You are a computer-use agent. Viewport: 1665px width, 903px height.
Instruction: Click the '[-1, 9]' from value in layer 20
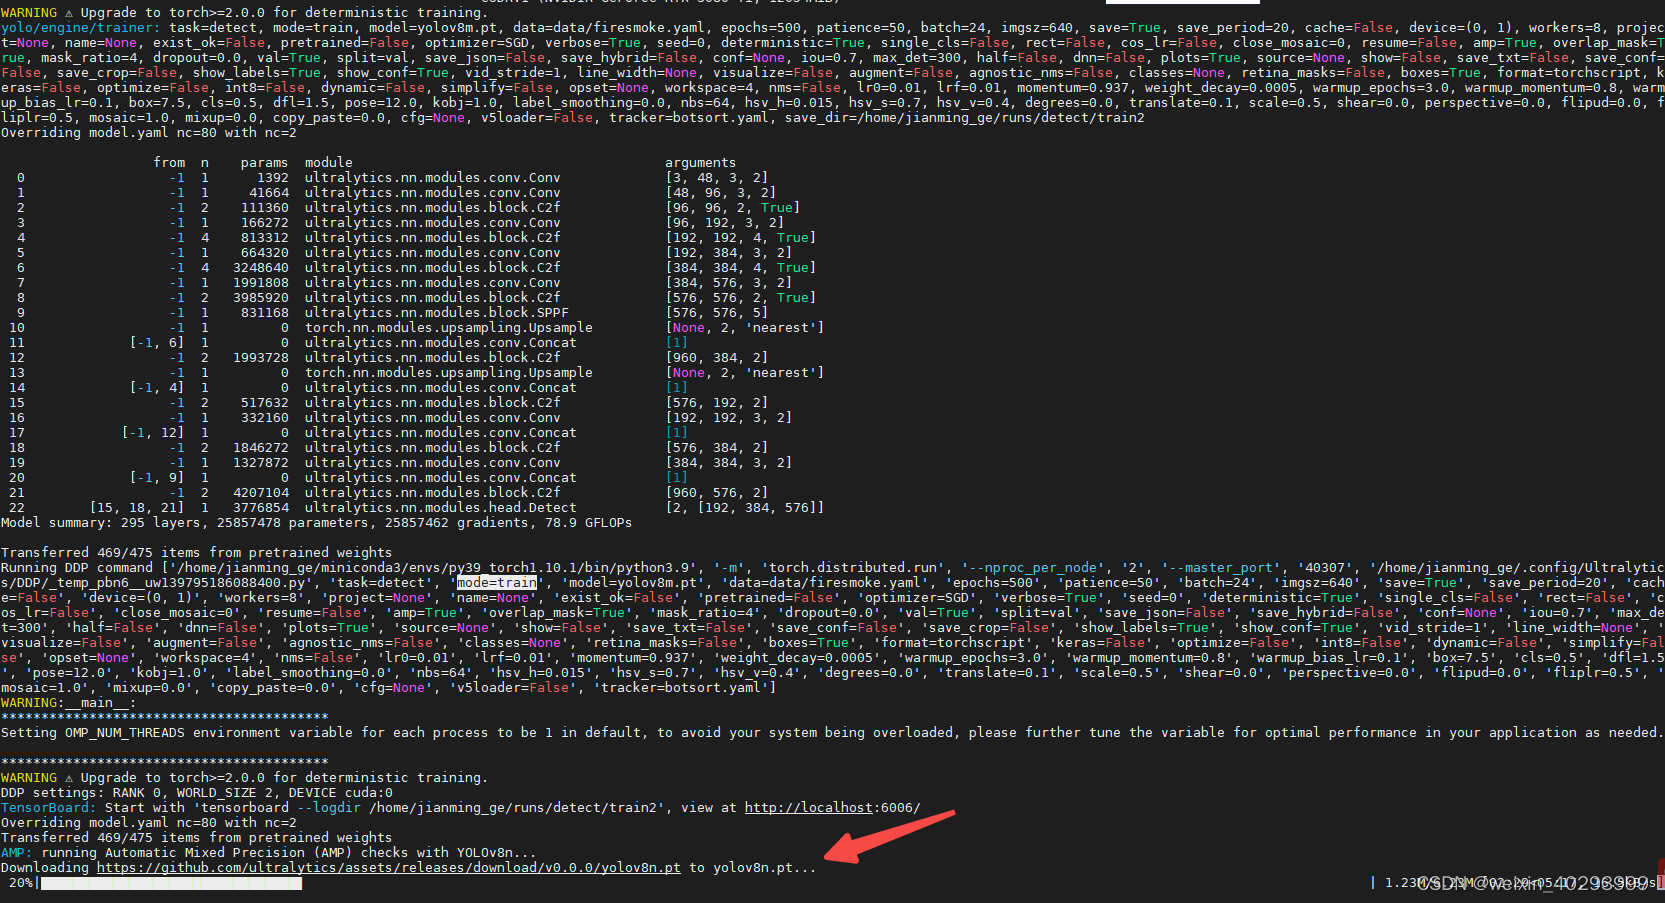click(x=157, y=478)
